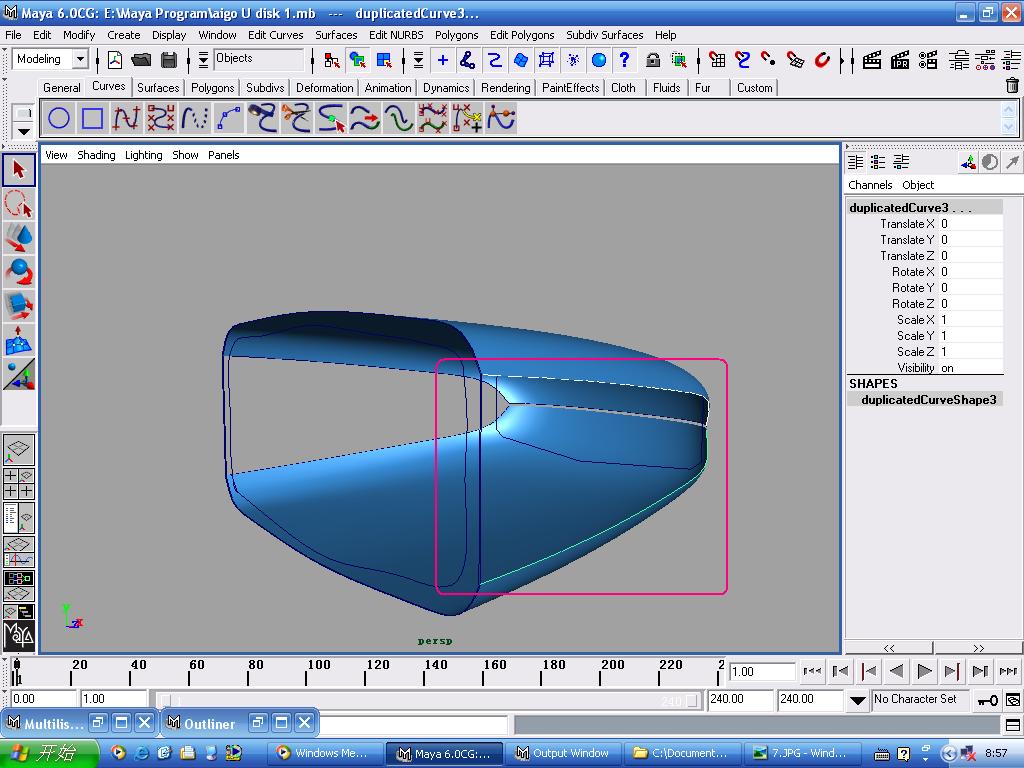Viewport: 1024px width, 768px height.
Task: Open the Edit Curves menu
Action: click(276, 35)
